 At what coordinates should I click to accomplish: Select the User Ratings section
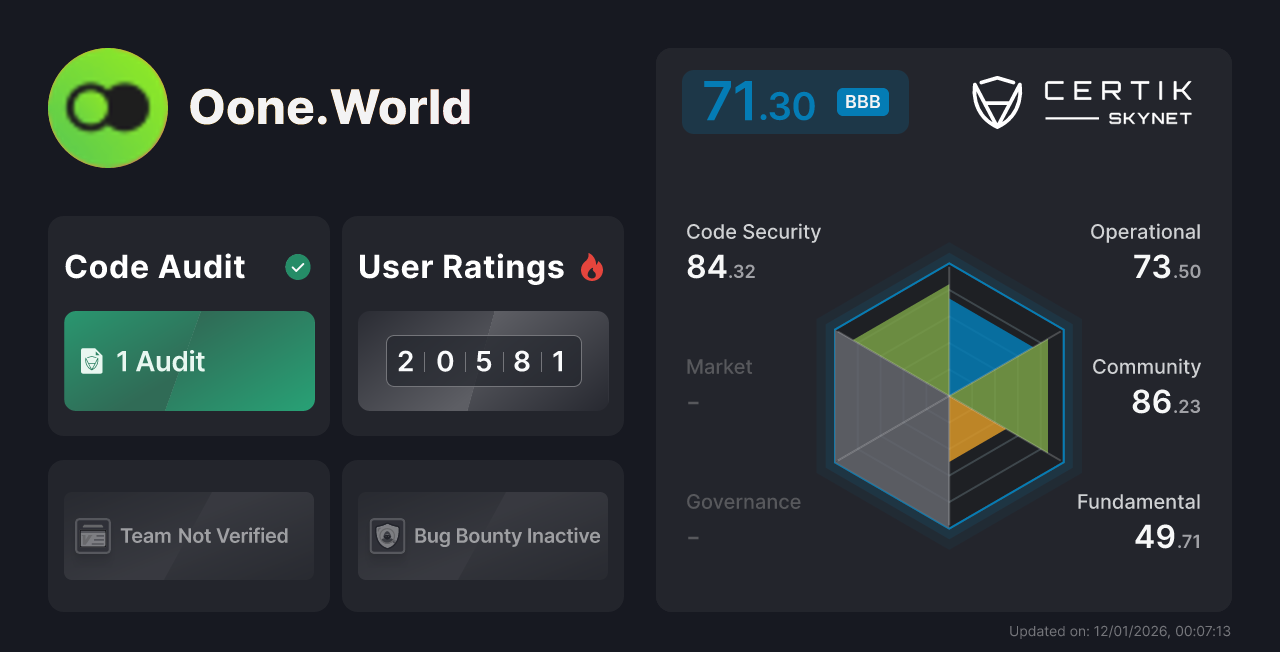click(x=482, y=325)
